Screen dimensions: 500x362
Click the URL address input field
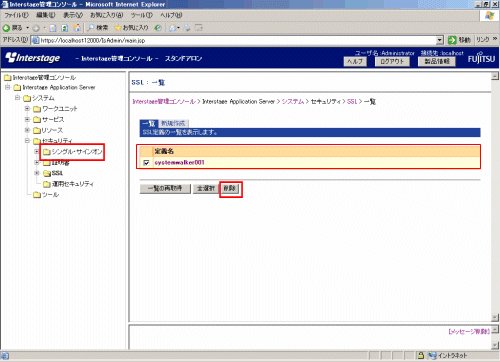238,40
